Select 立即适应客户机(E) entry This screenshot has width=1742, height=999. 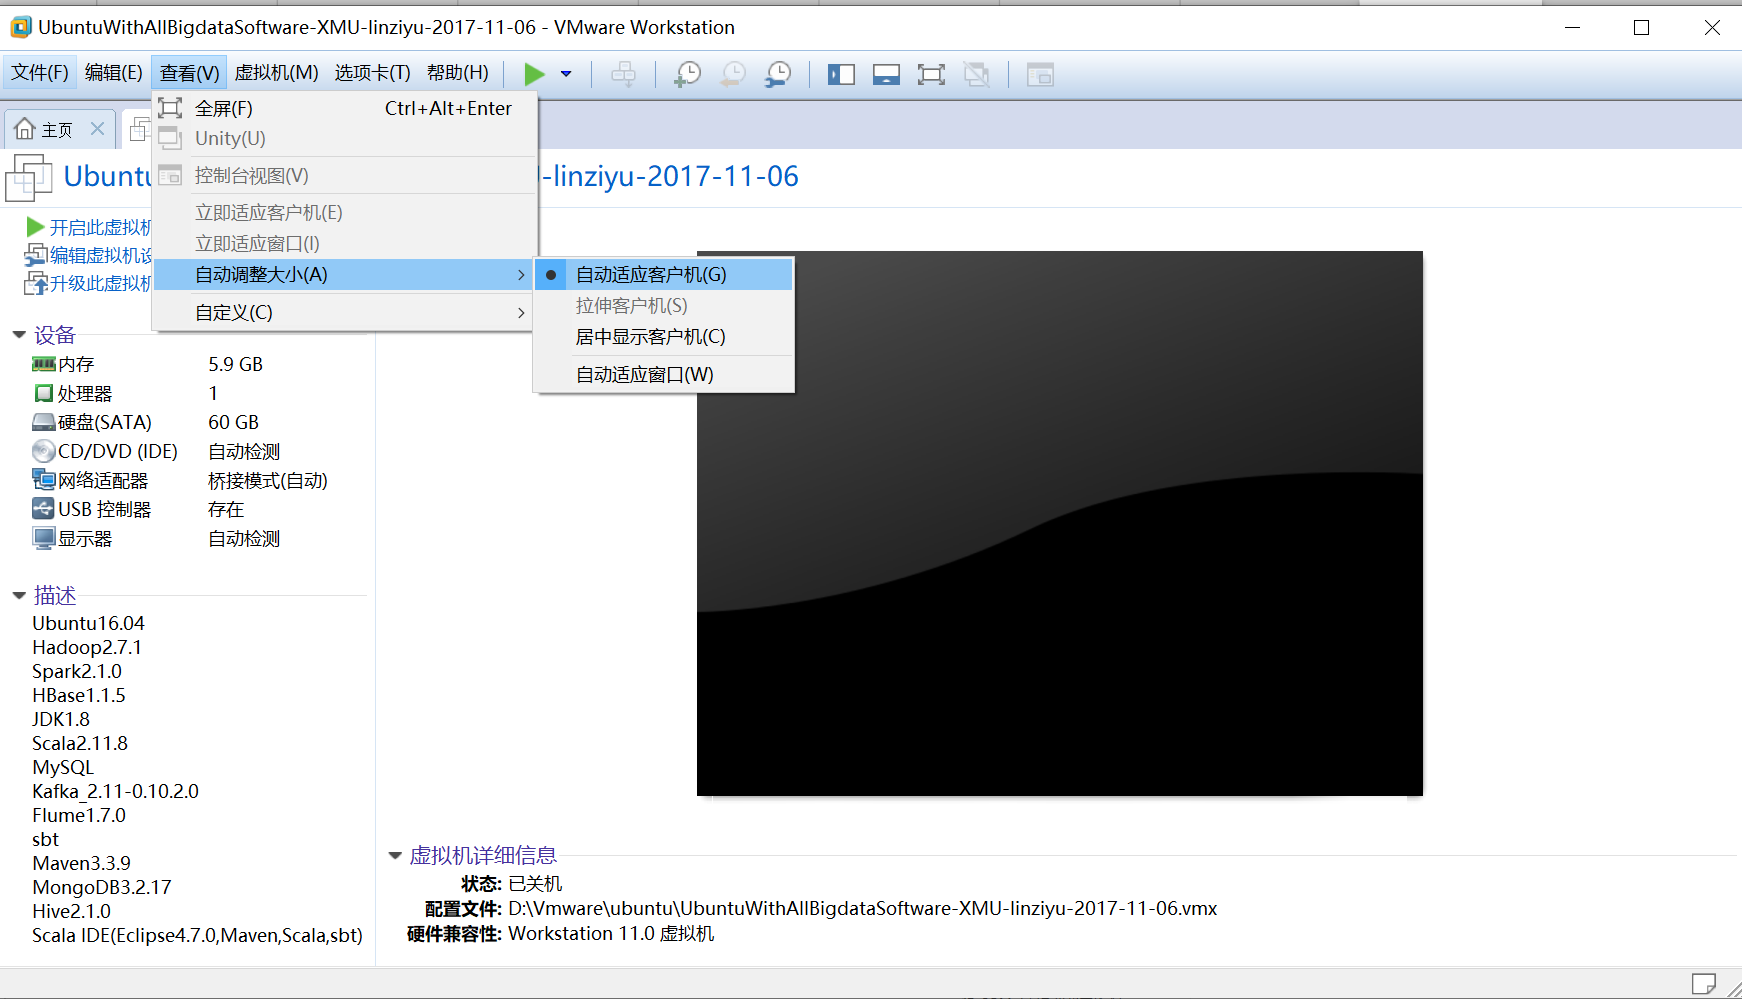point(345,212)
